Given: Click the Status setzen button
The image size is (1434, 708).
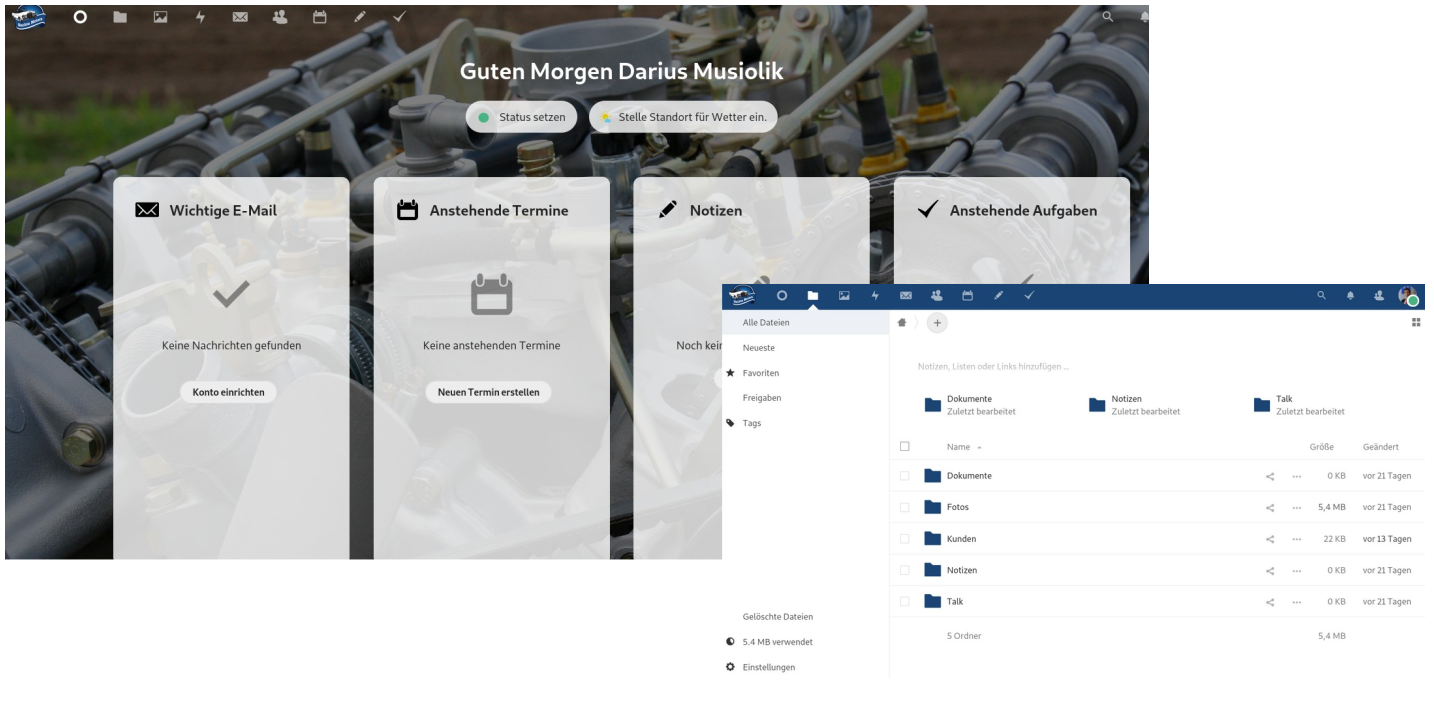Looking at the screenshot, I should [521, 117].
